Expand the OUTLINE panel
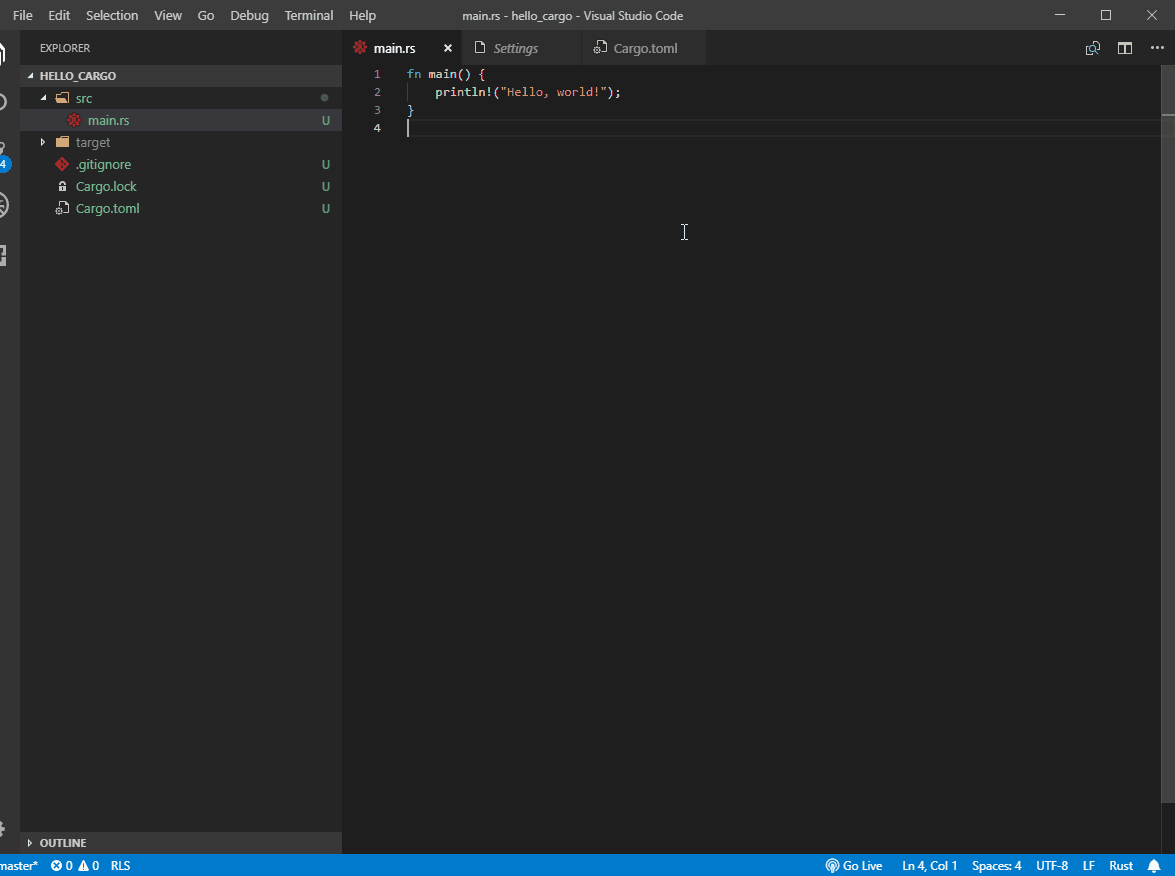The height and width of the screenshot is (876, 1175). click(181, 843)
